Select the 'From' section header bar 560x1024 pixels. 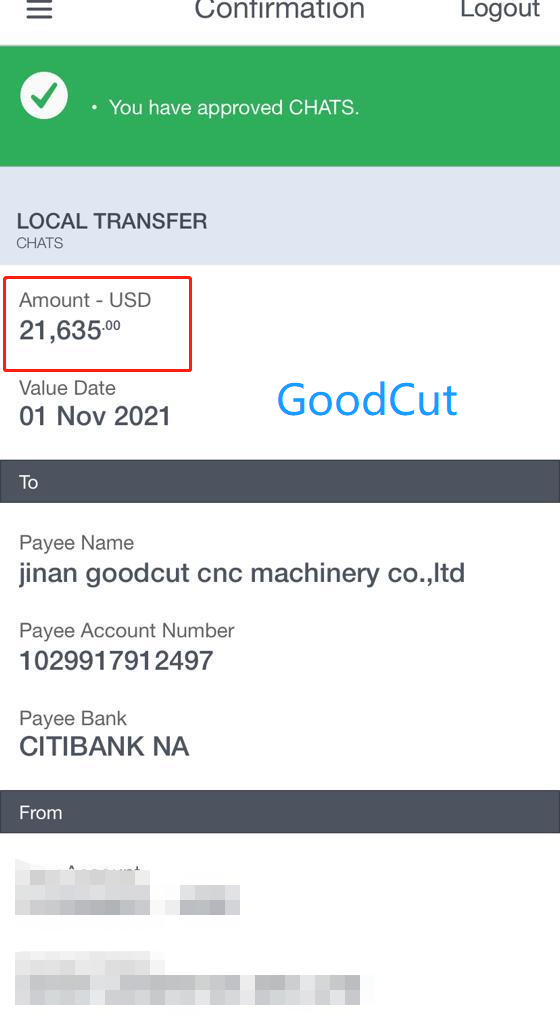click(x=280, y=812)
